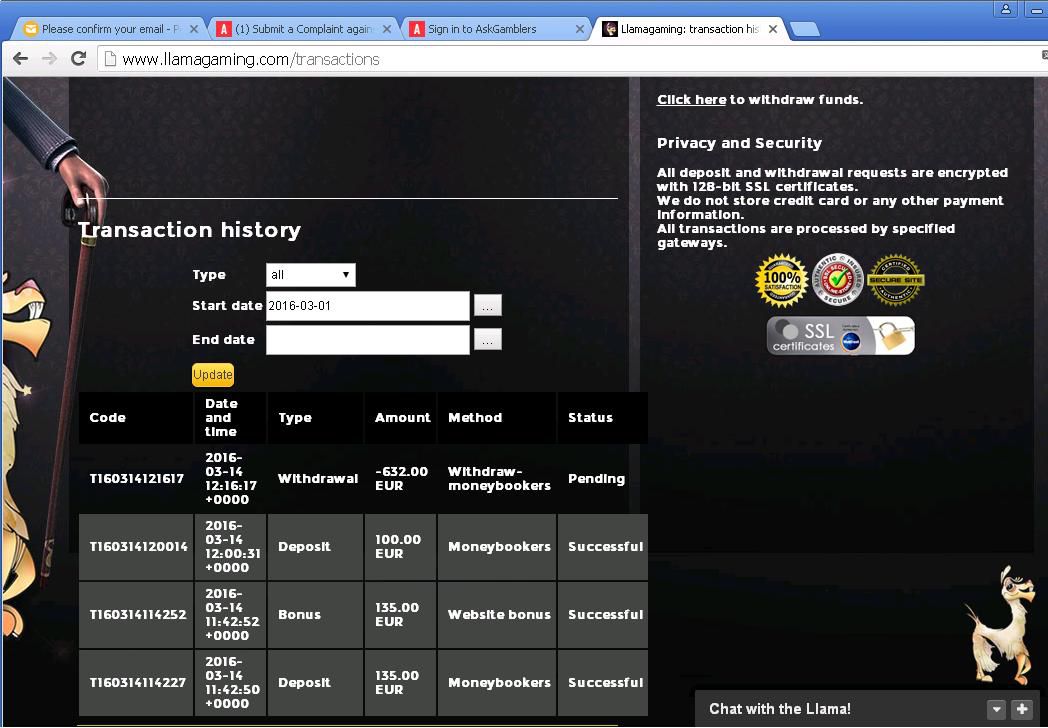The height and width of the screenshot is (728, 1048).
Task: Select transaction code T160314114252
Action: (138, 615)
